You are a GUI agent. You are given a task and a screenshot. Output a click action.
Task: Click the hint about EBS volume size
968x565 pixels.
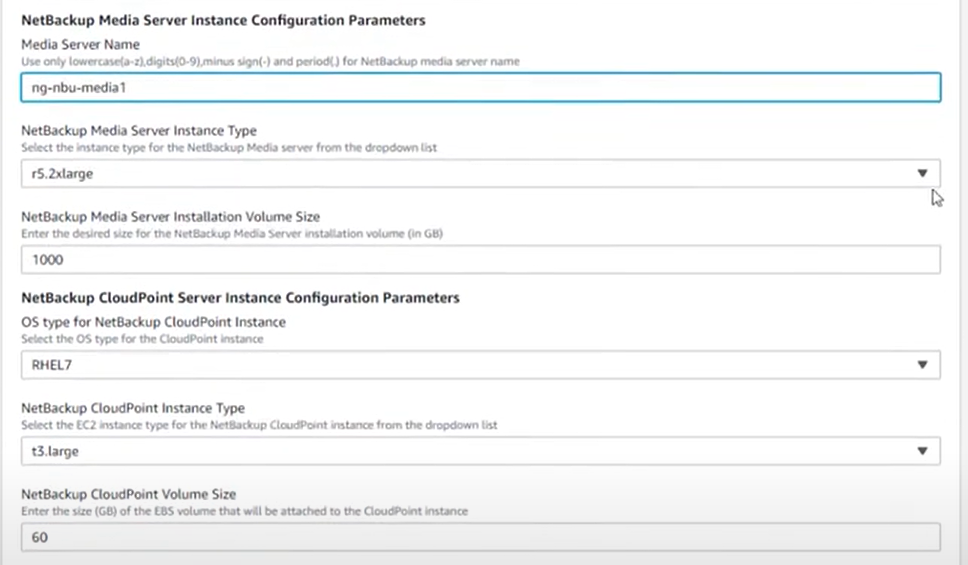pyautogui.click(x=244, y=511)
